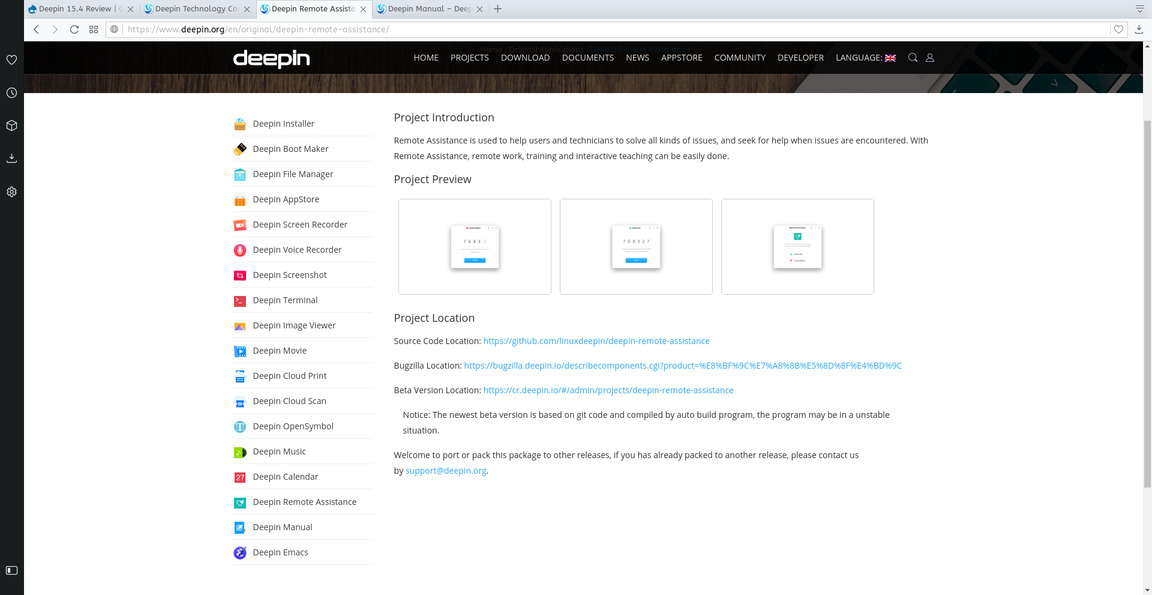The width and height of the screenshot is (1152, 595).
Task: Open the COMMUNITY menu item
Action: (740, 57)
